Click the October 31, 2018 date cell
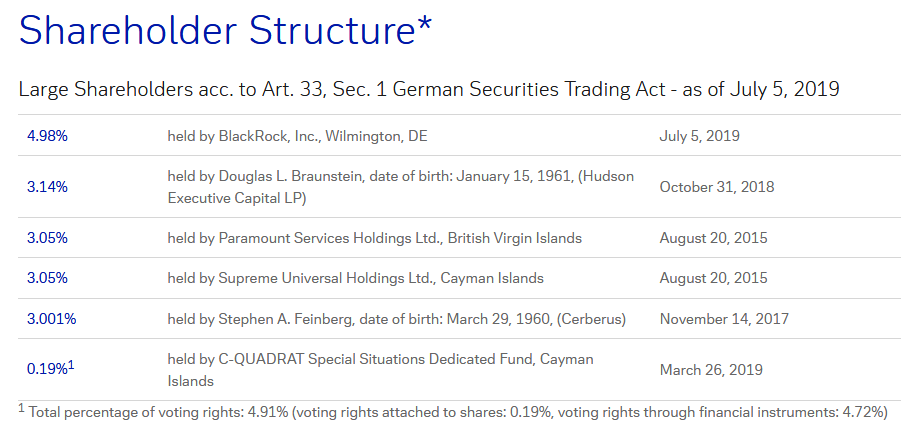The width and height of the screenshot is (901, 429). tap(717, 187)
